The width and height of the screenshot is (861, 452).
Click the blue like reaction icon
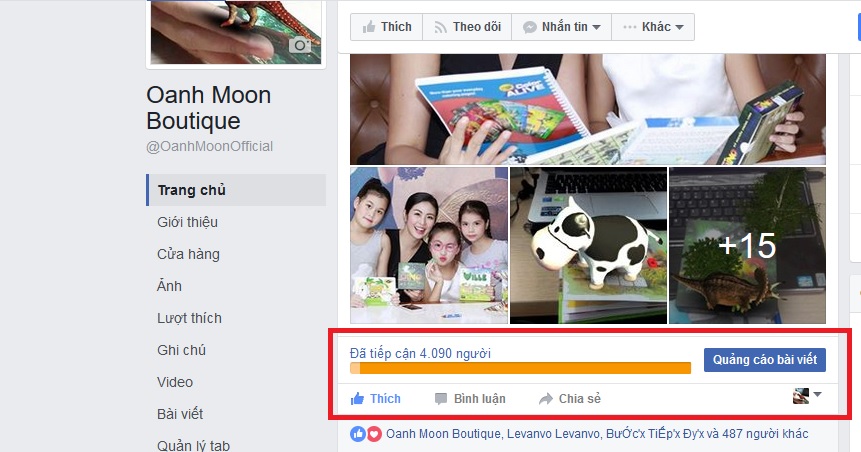pos(357,434)
